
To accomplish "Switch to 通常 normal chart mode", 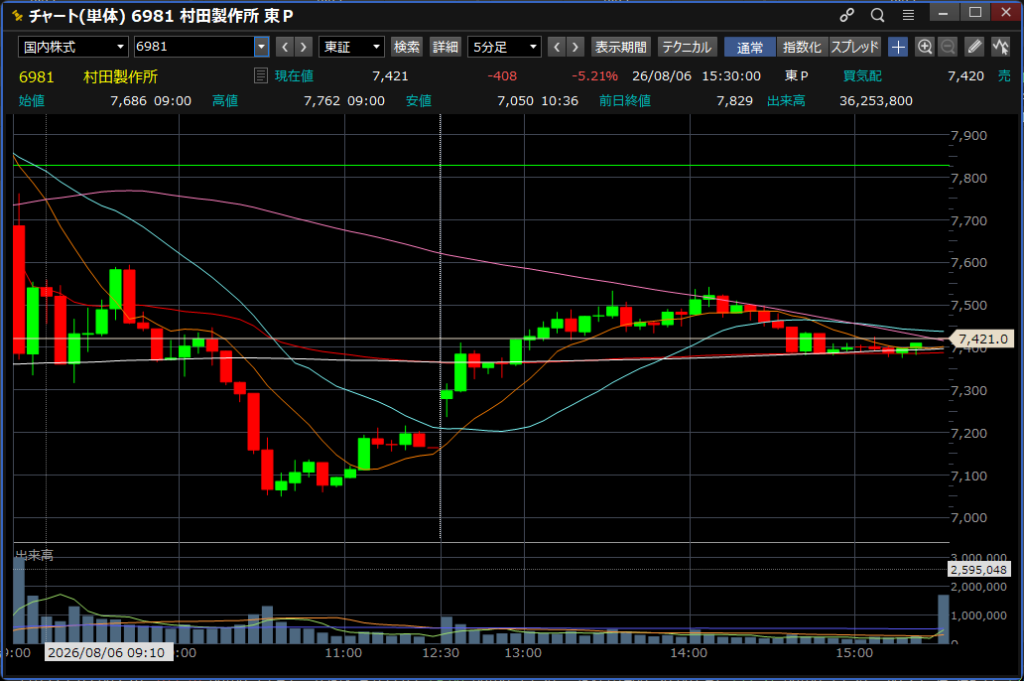I will click(x=750, y=47).
